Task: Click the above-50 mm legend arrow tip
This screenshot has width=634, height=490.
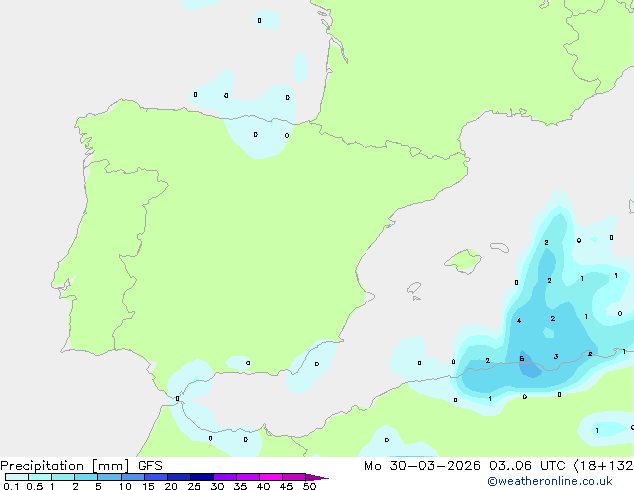Action: coord(317,477)
